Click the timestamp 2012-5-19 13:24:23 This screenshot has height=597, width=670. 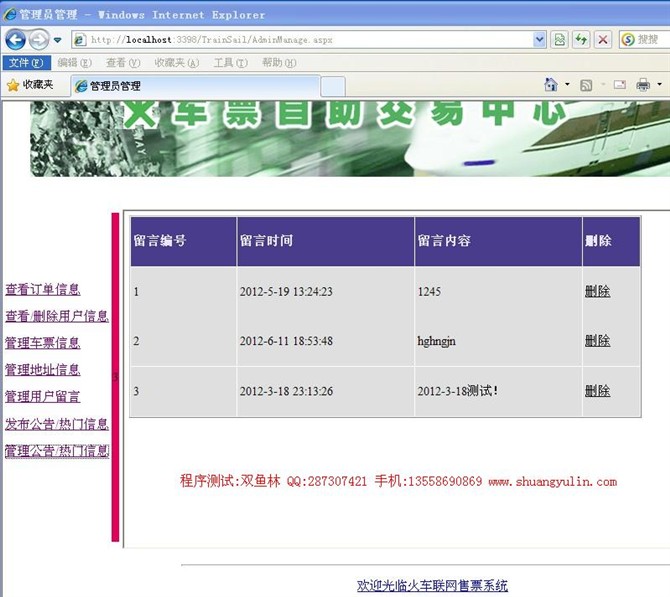click(x=286, y=291)
